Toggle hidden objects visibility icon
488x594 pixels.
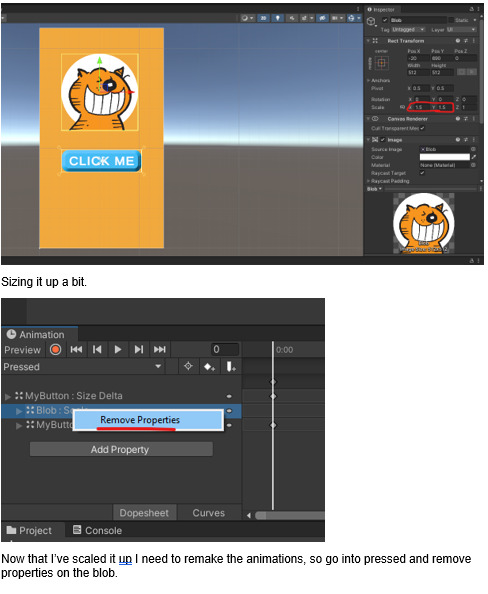pyautogui.click(x=322, y=18)
